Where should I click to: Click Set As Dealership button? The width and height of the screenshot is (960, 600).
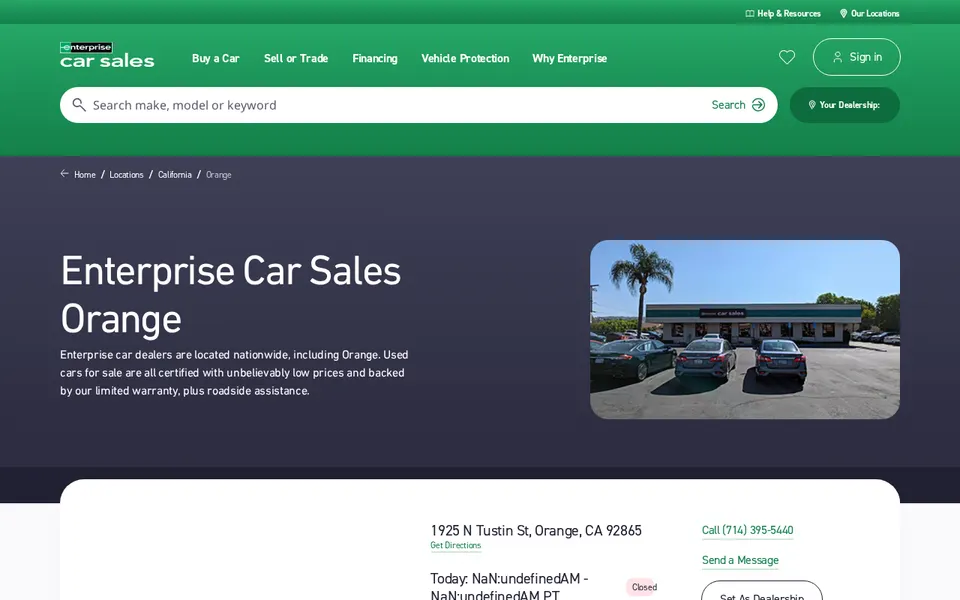(762, 591)
